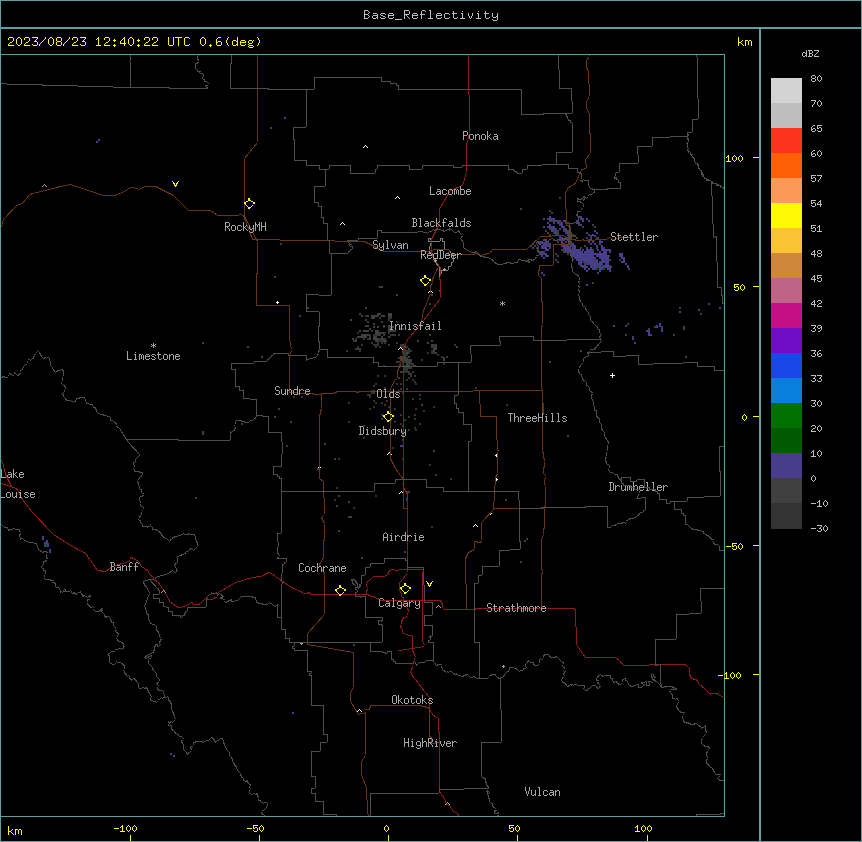The image size is (862, 842).
Task: Click the Banff town label
Action: click(124, 567)
